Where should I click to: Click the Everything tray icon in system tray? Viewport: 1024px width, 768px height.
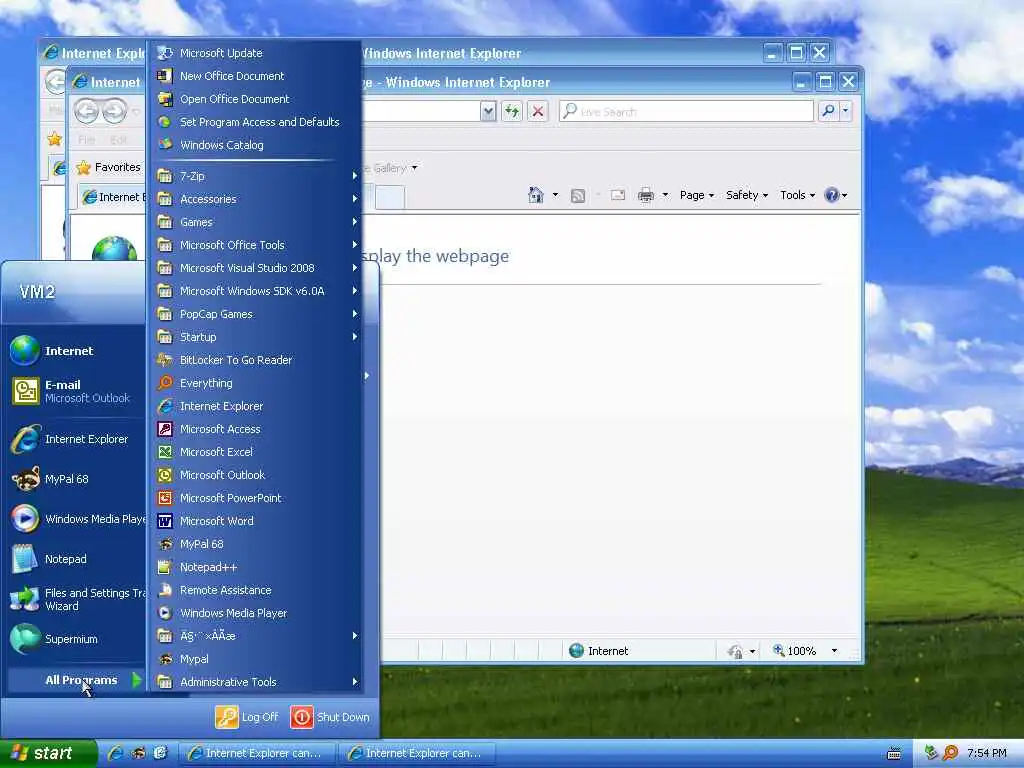(x=950, y=753)
